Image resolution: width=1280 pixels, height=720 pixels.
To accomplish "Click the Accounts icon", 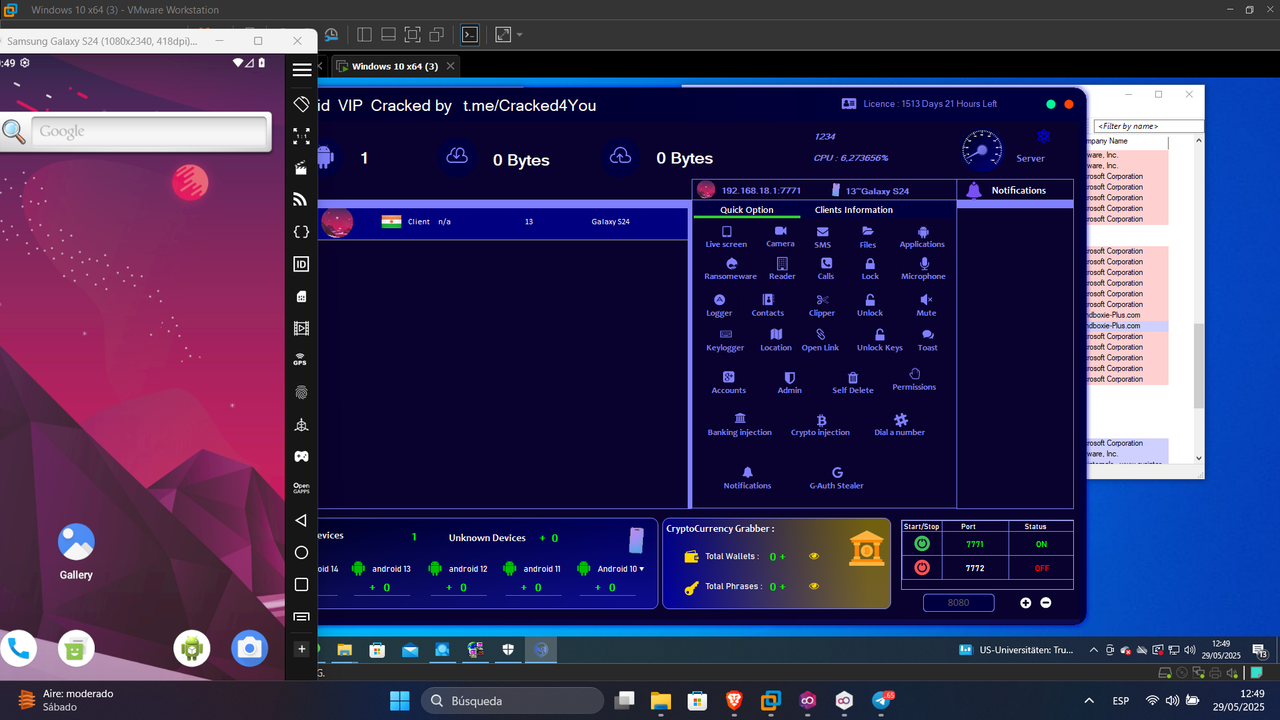I will click(x=729, y=377).
